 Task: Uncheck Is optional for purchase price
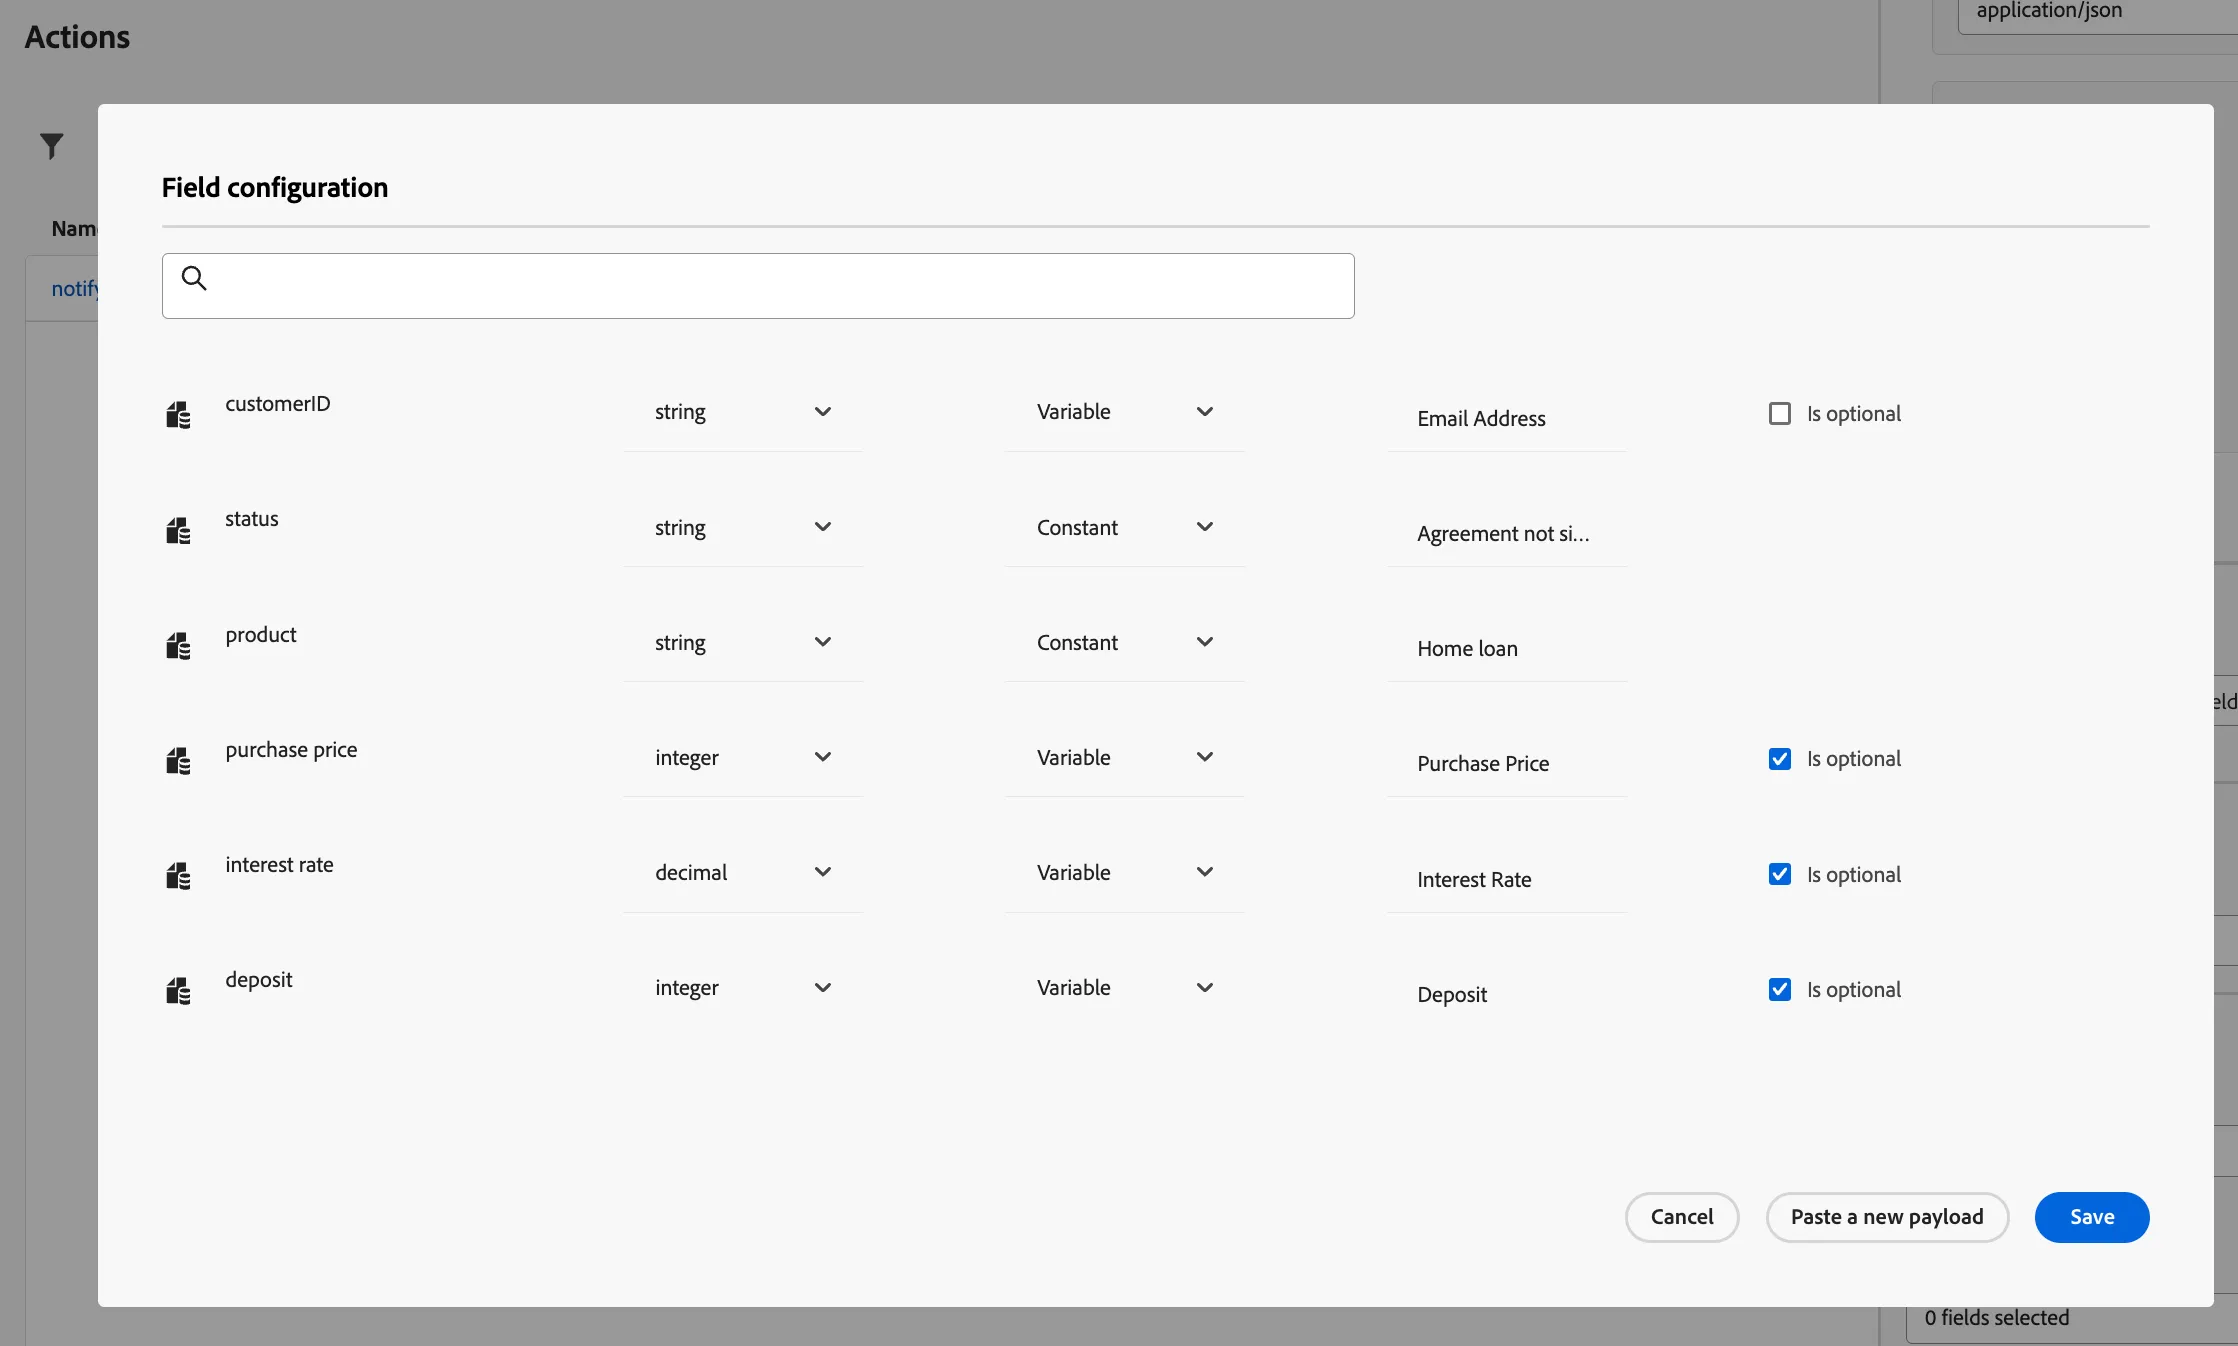(1780, 758)
